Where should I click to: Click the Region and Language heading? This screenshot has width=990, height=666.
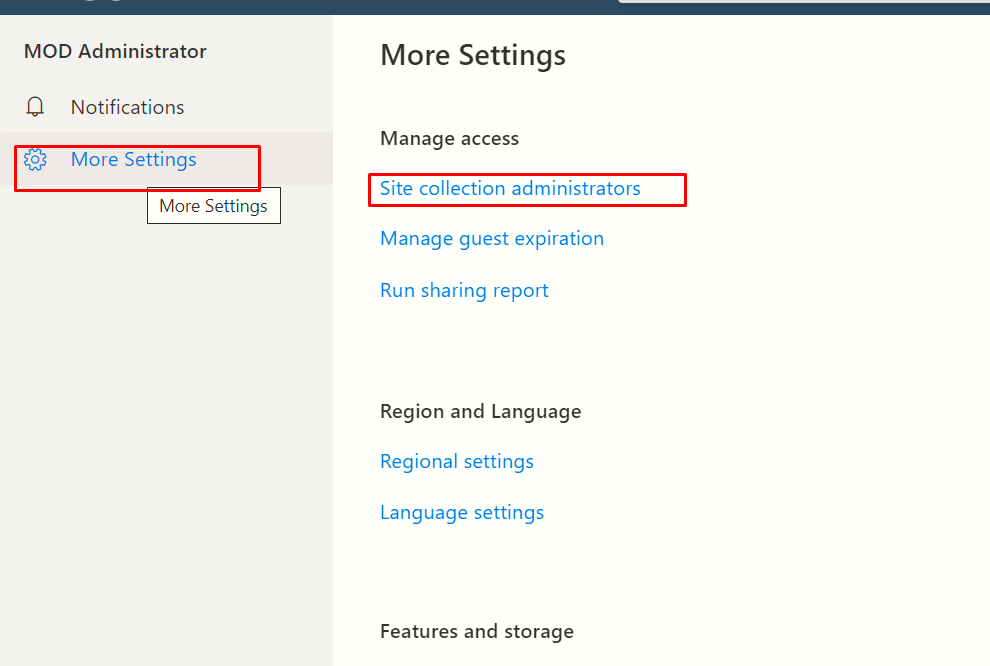pyautogui.click(x=480, y=412)
